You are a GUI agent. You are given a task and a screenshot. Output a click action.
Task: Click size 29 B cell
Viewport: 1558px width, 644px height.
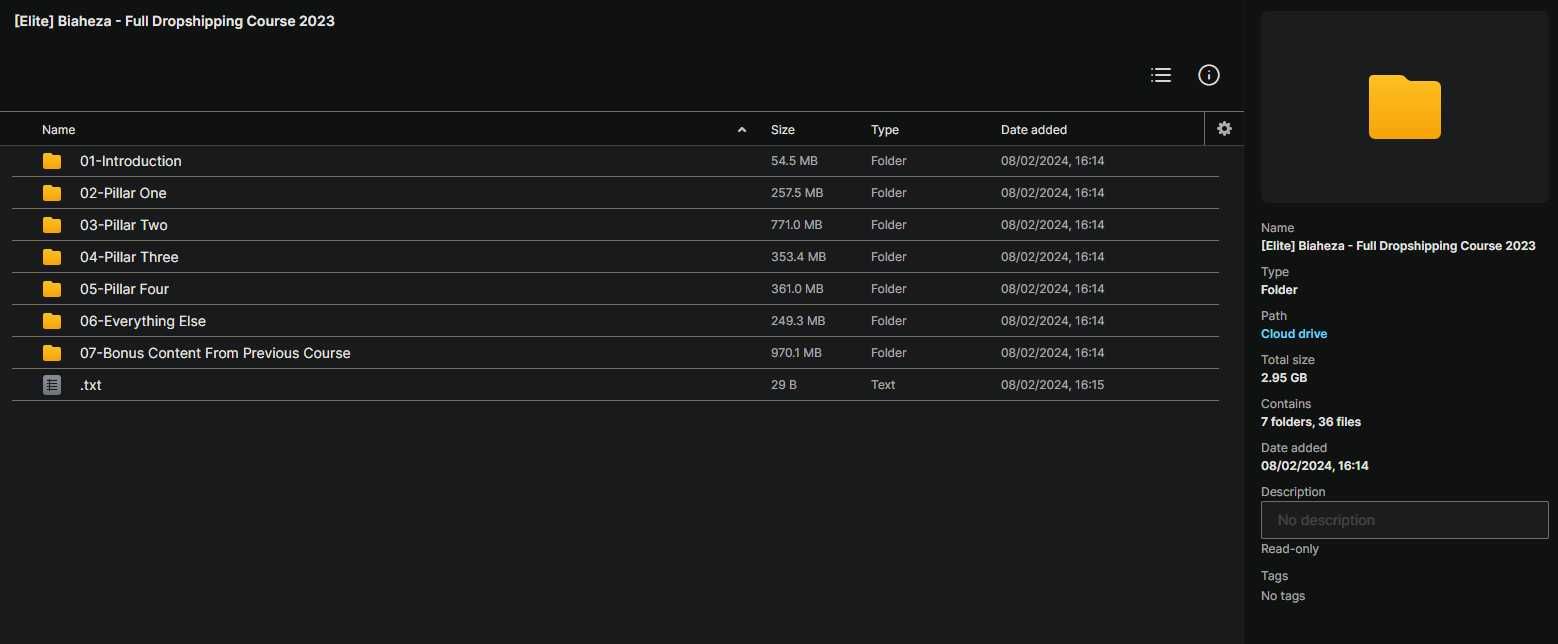[784, 385]
